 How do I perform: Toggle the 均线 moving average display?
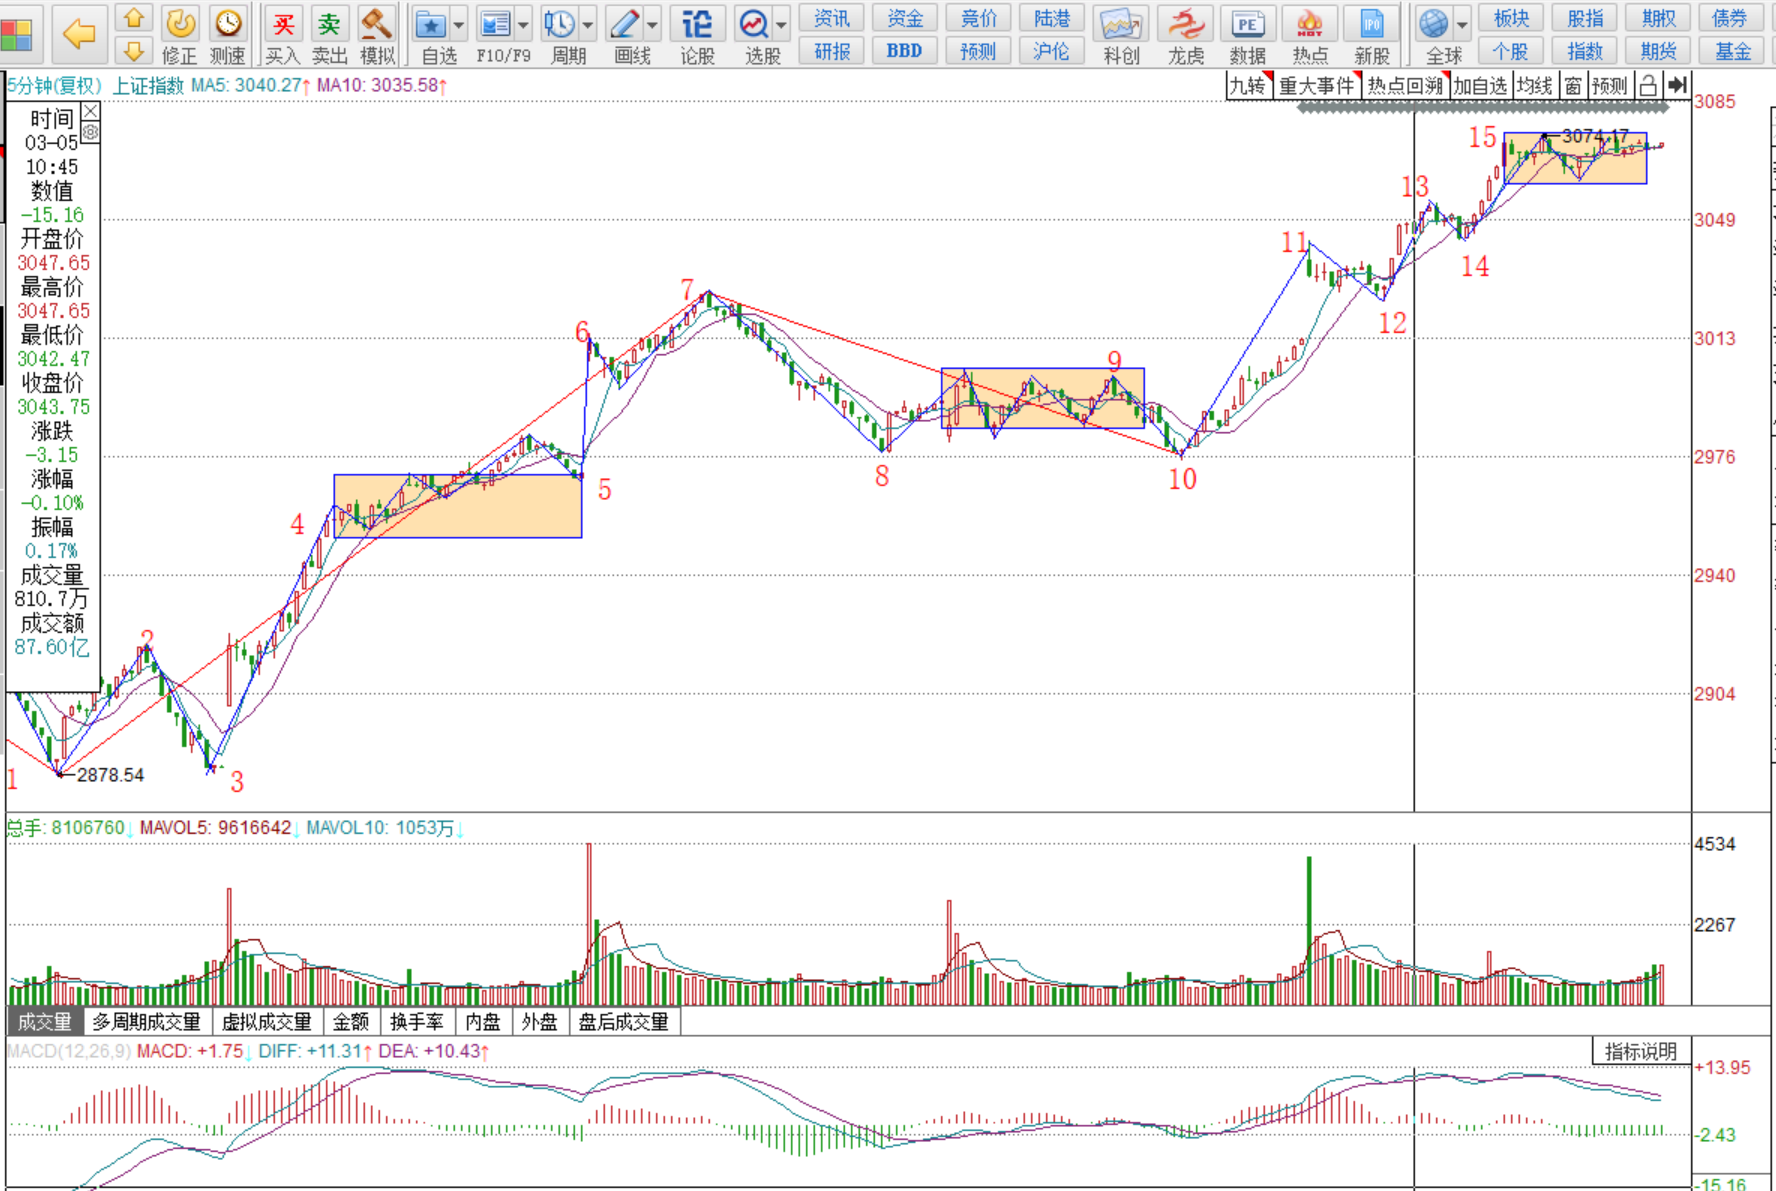1534,86
